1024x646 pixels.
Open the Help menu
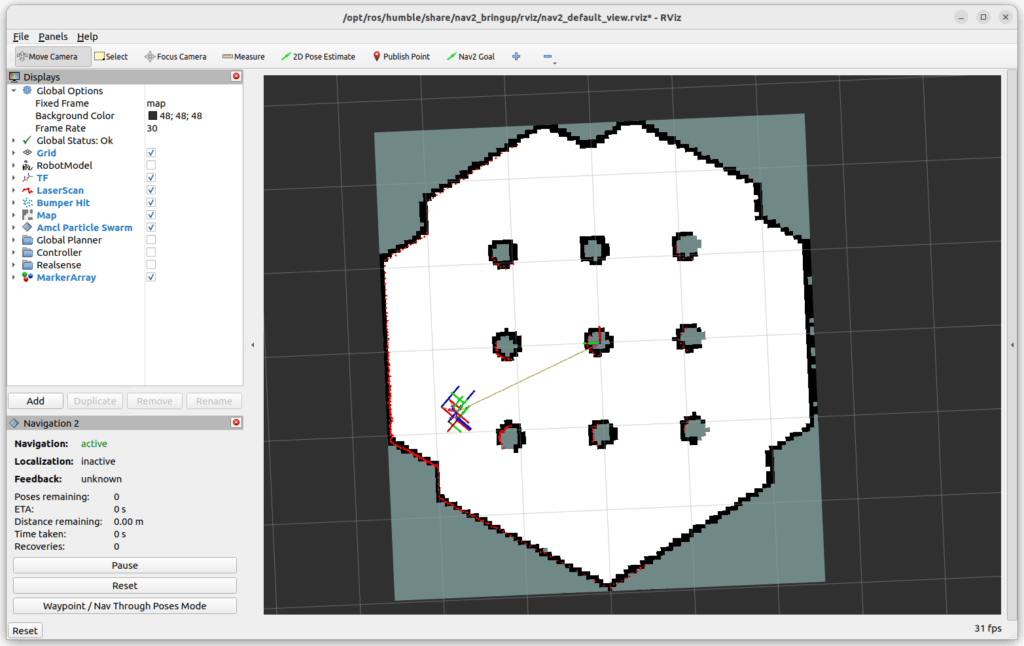tap(88, 37)
